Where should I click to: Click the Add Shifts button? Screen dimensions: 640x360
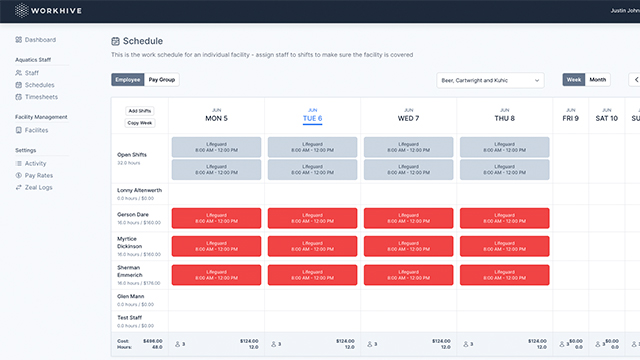pyautogui.click(x=140, y=111)
